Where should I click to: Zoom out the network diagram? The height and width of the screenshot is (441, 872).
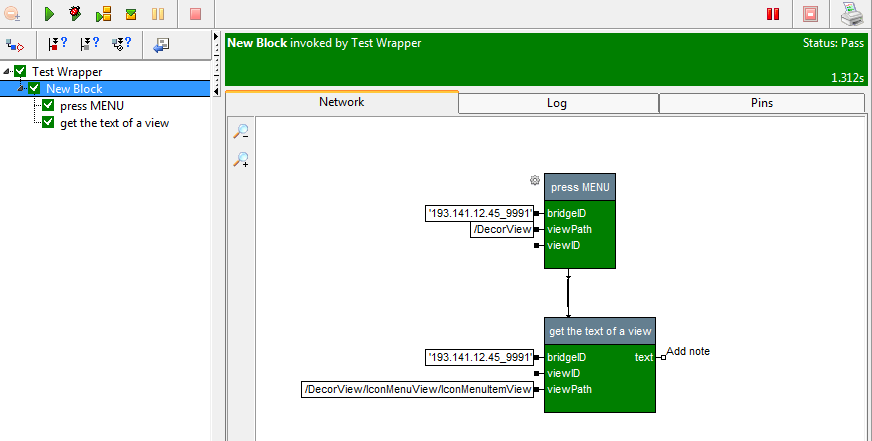[241, 132]
